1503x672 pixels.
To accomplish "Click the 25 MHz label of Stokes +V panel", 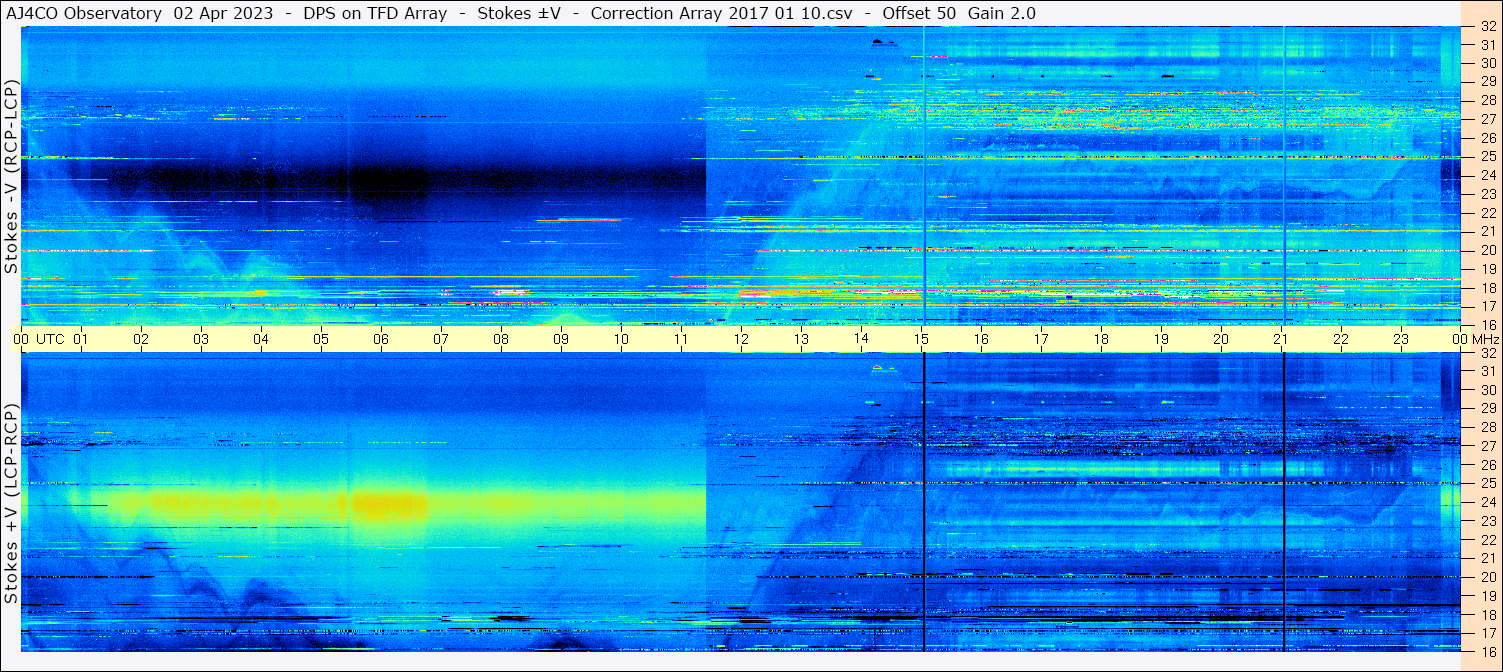I will coord(1488,484).
